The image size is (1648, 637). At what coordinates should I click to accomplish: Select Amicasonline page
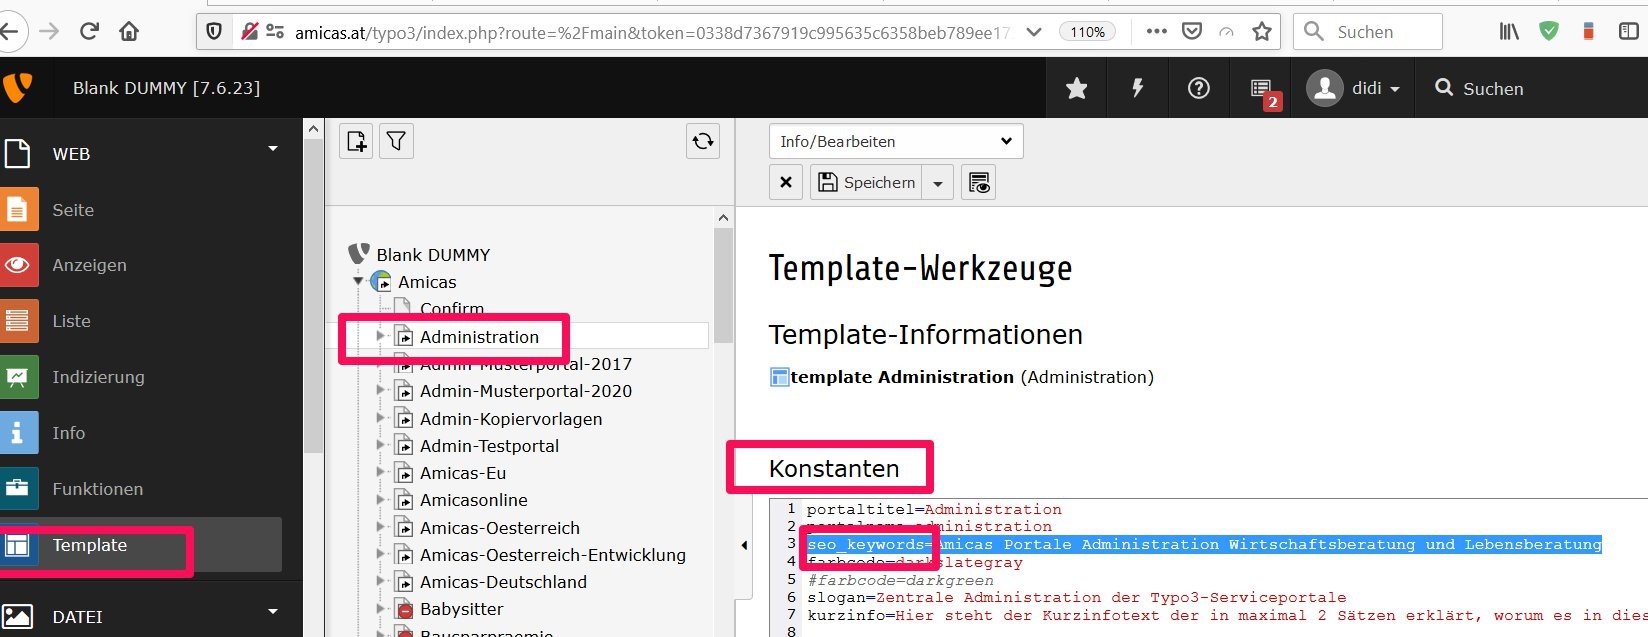[x=474, y=500]
